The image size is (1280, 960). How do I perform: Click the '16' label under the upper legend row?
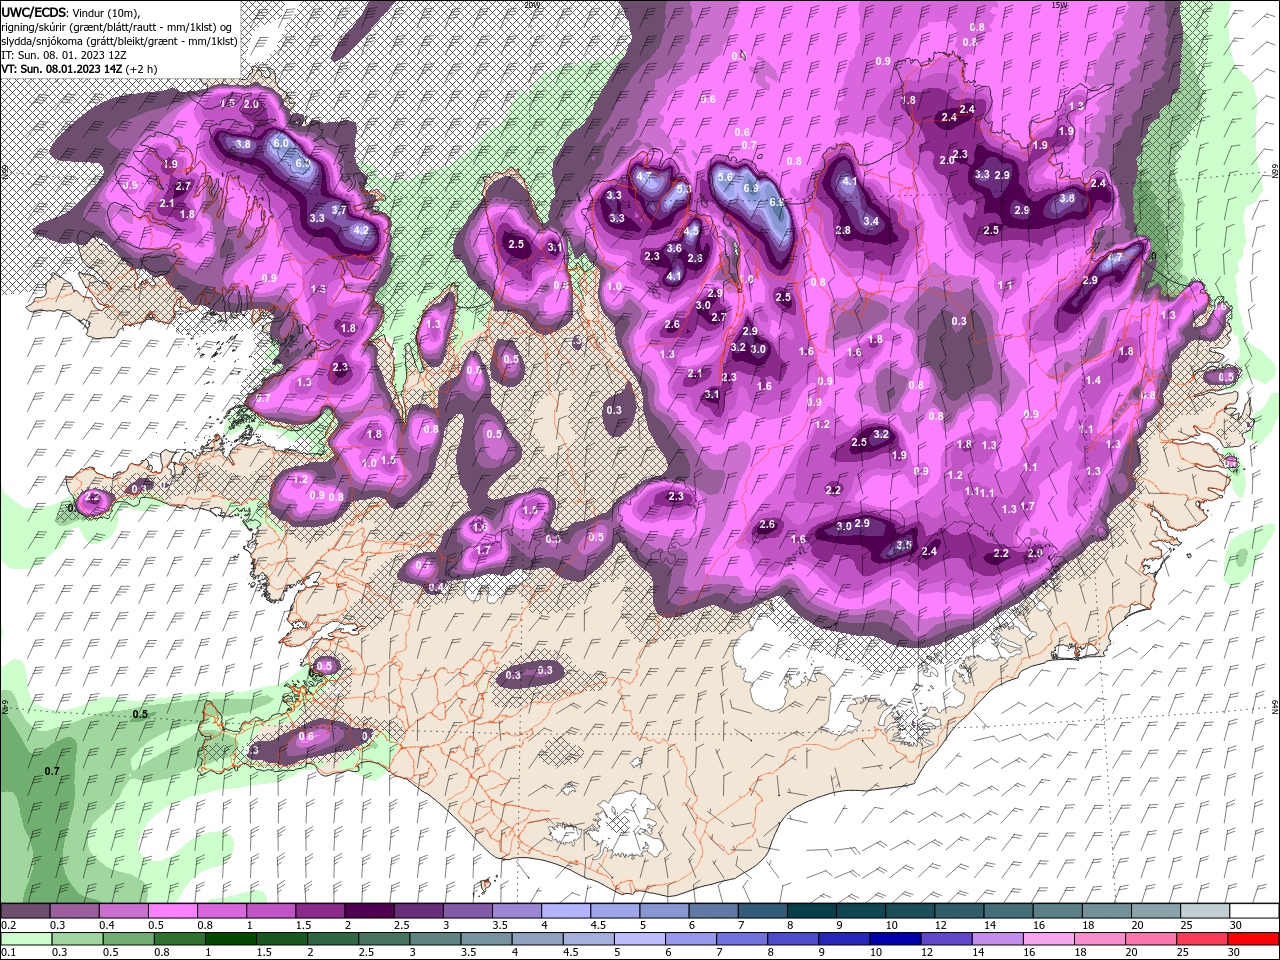point(1039,925)
